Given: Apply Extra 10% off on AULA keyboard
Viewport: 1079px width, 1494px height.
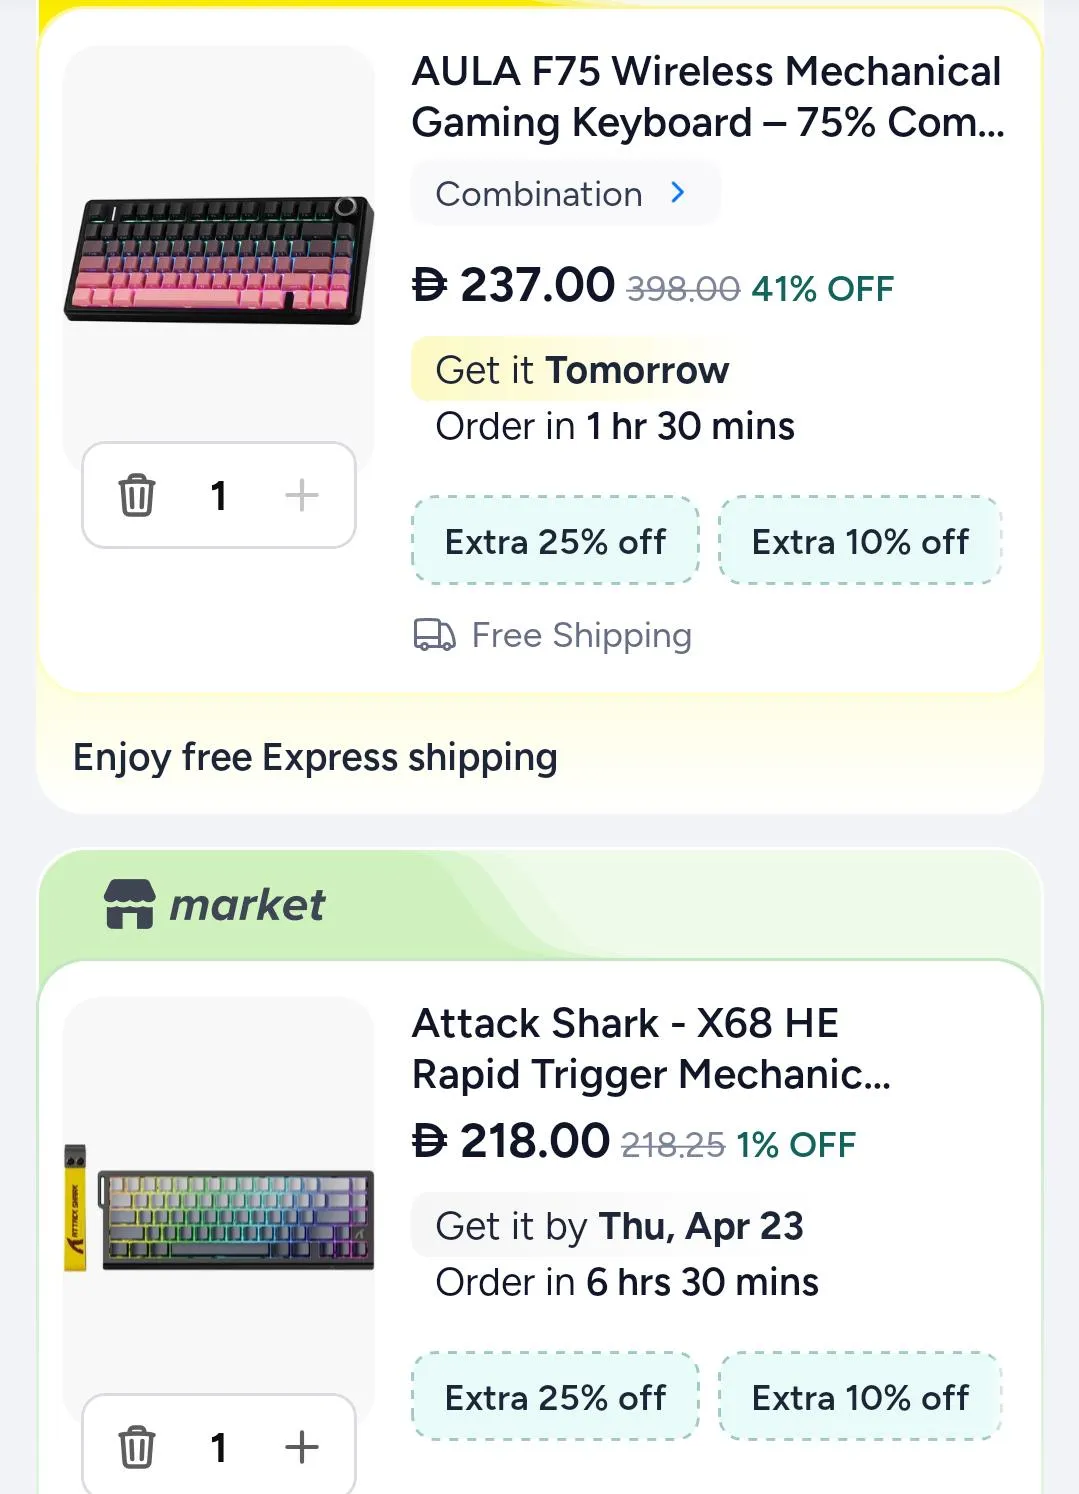Looking at the screenshot, I should (x=860, y=541).
